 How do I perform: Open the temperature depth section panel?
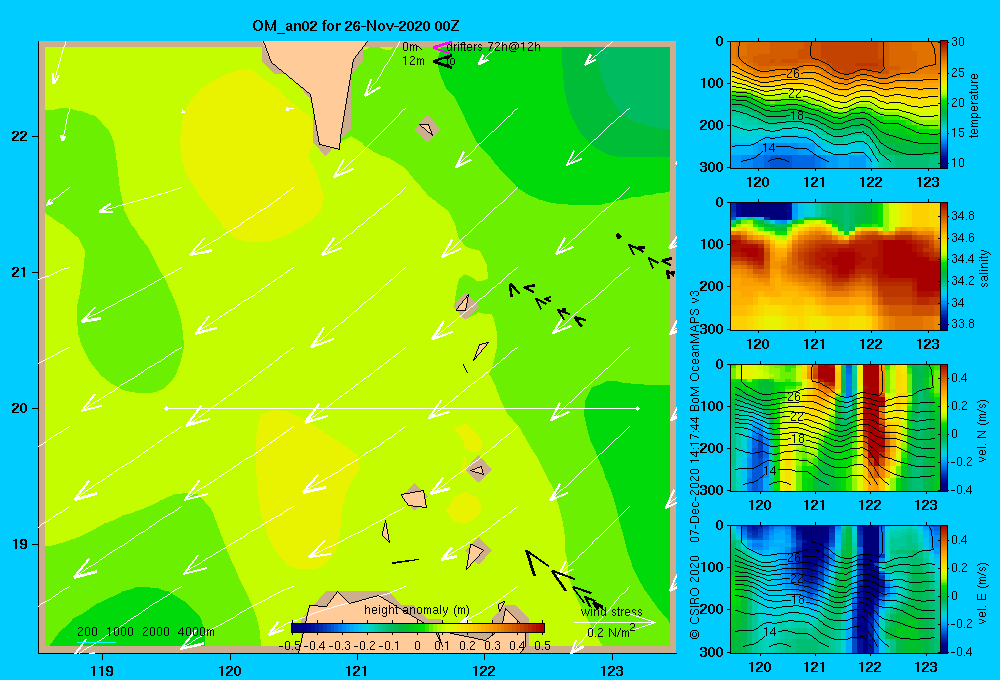tap(834, 105)
